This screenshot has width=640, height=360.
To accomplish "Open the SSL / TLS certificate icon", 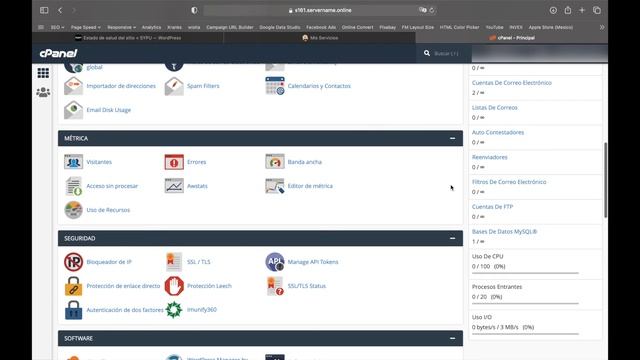I will coord(174,262).
